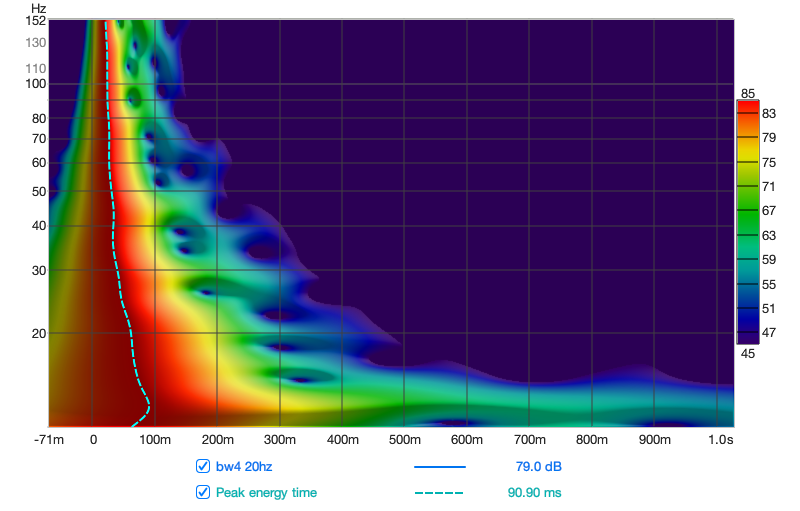Click the 90.90 ms value
The height and width of the screenshot is (511, 800).
[x=534, y=493]
